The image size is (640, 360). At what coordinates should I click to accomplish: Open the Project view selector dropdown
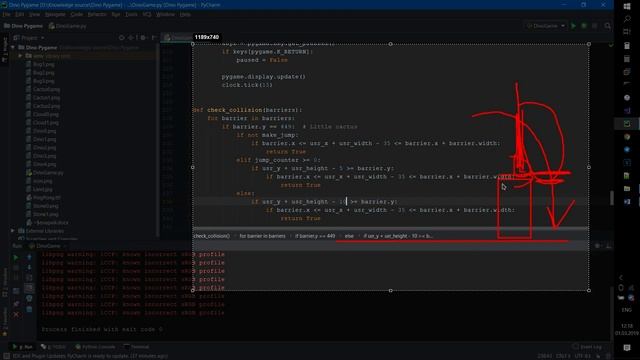(x=29, y=38)
